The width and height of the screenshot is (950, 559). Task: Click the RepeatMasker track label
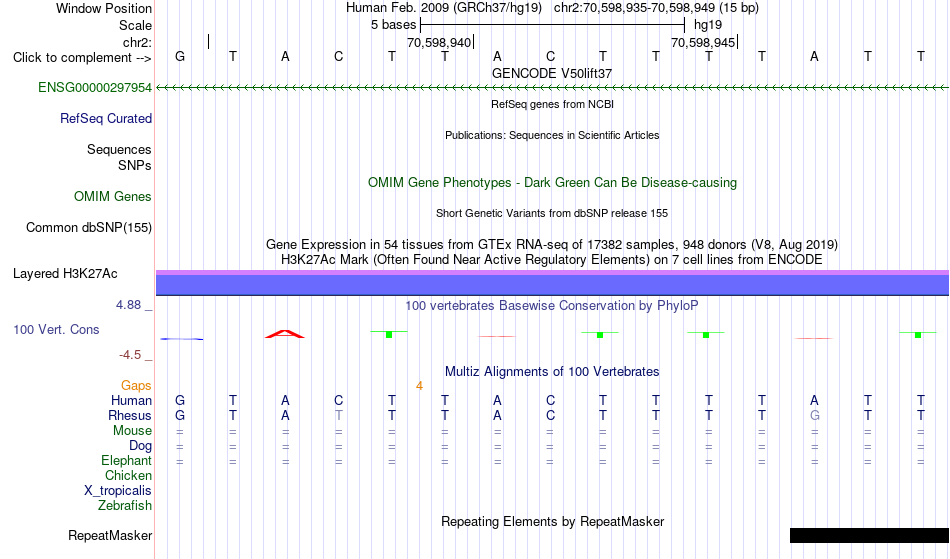click(x=110, y=535)
